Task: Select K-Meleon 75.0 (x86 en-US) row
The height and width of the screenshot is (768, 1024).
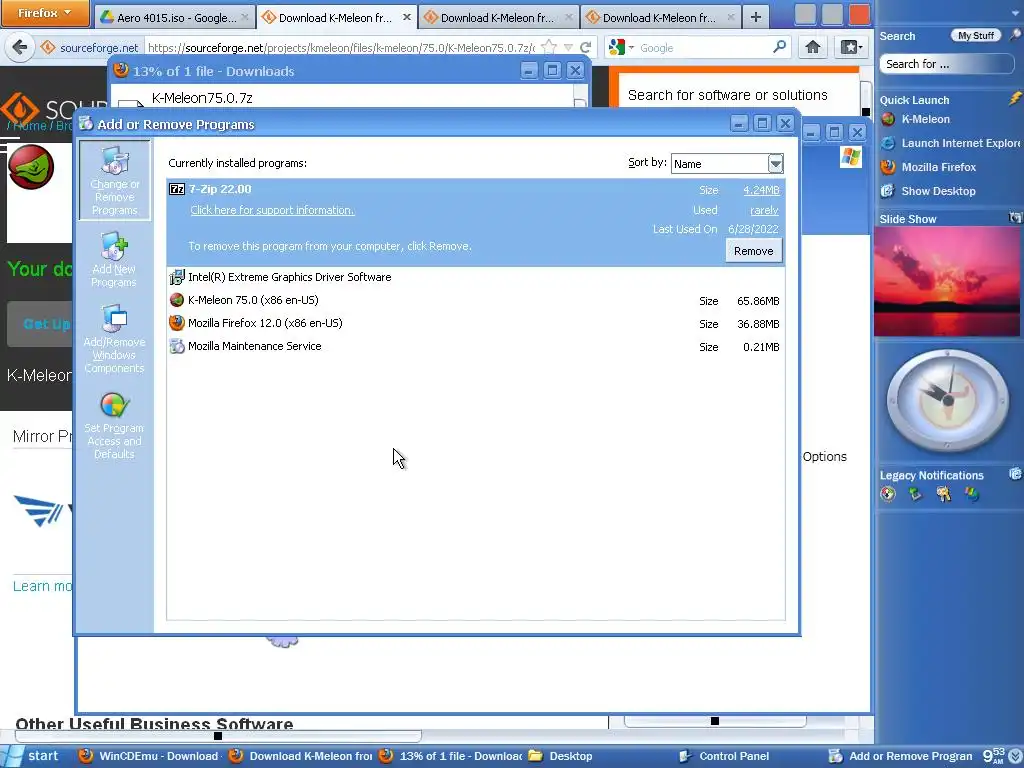Action: 475,300
